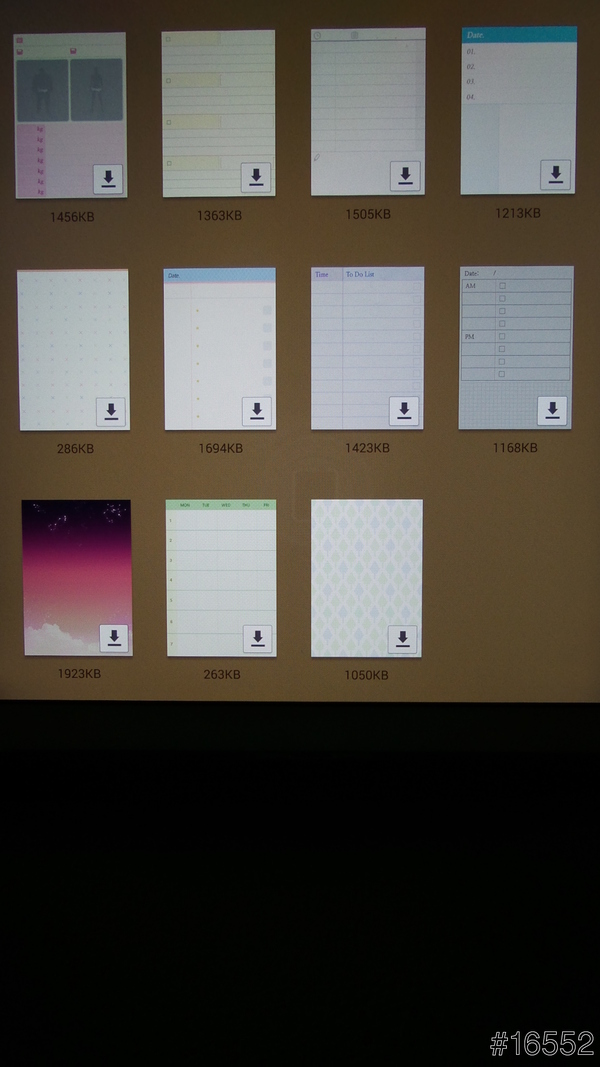Download the 1423KB To Do List template
This screenshot has width=600, height=1067.
click(404, 411)
